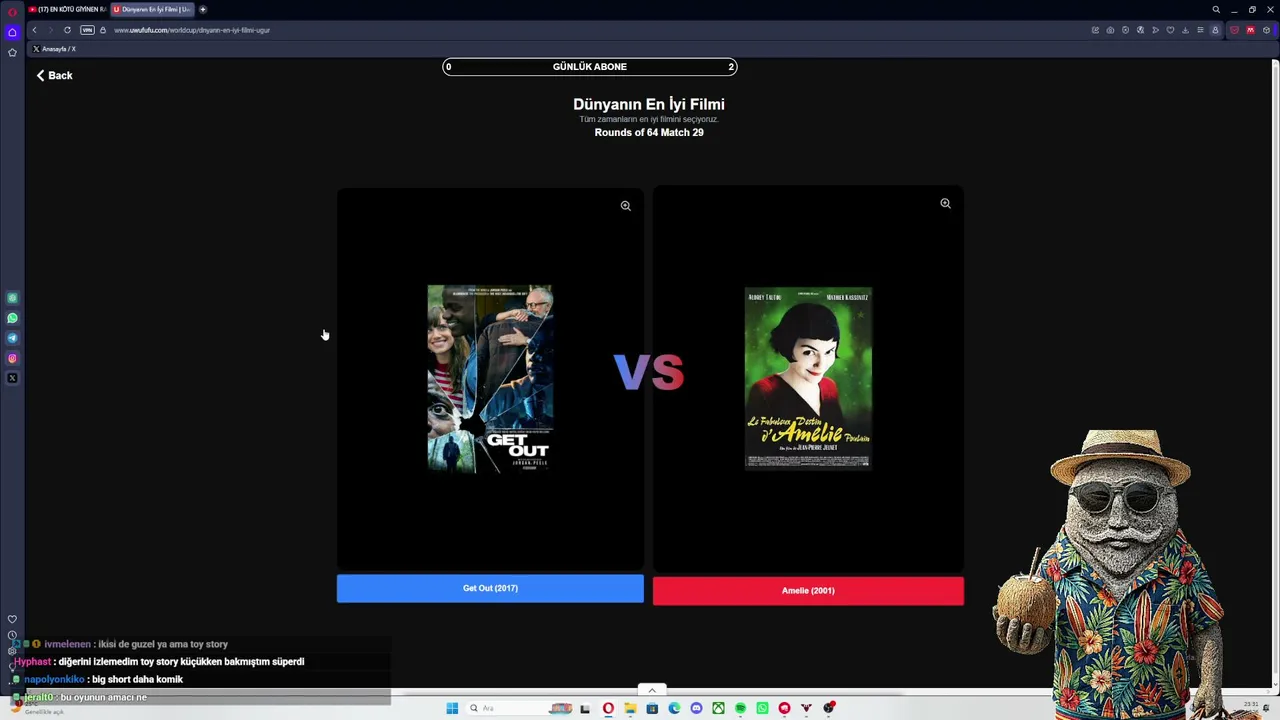The width and height of the screenshot is (1280, 720).
Task: Open WhatsApp in the Opera sidebar
Action: tap(12, 318)
